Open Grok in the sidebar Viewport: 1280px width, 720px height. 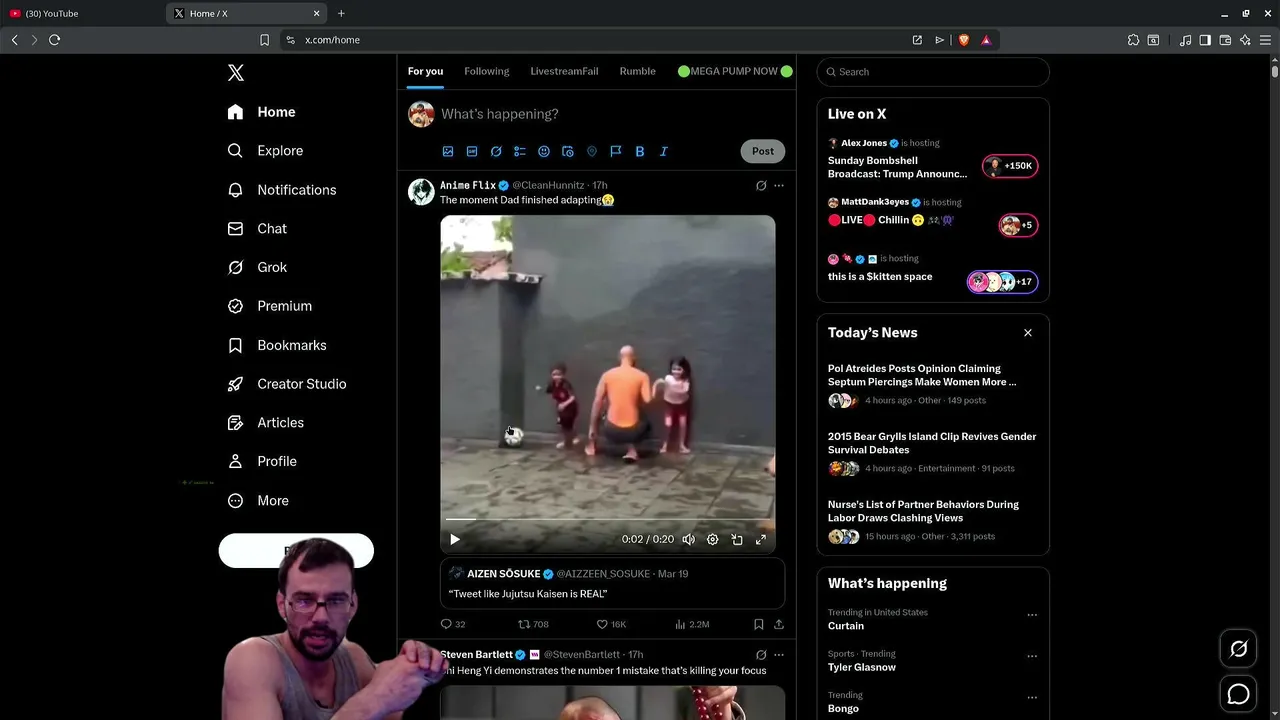[x=257, y=268]
